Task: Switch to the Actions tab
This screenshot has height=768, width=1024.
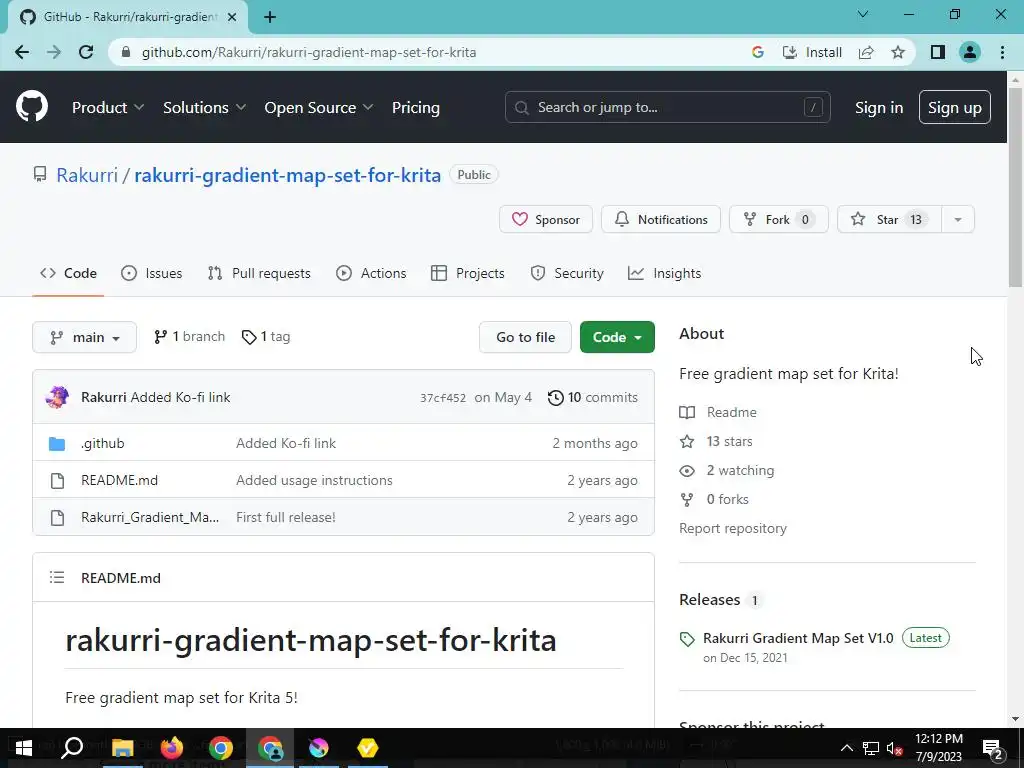Action: click(371, 273)
